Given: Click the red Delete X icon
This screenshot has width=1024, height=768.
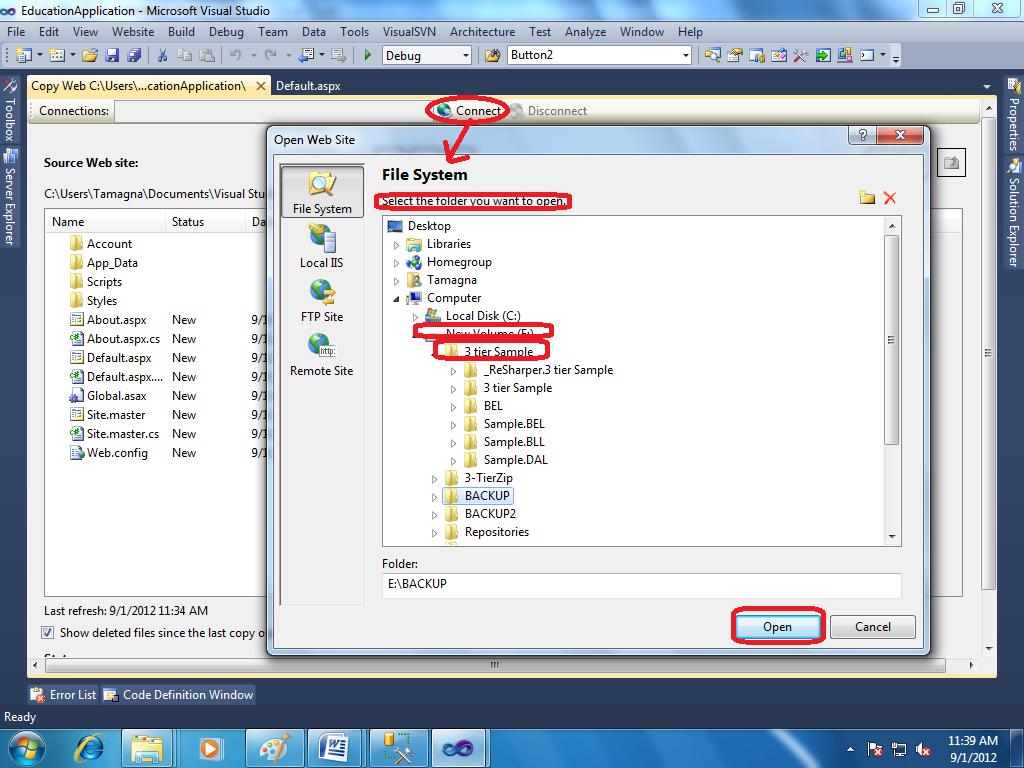Looking at the screenshot, I should 889,198.
